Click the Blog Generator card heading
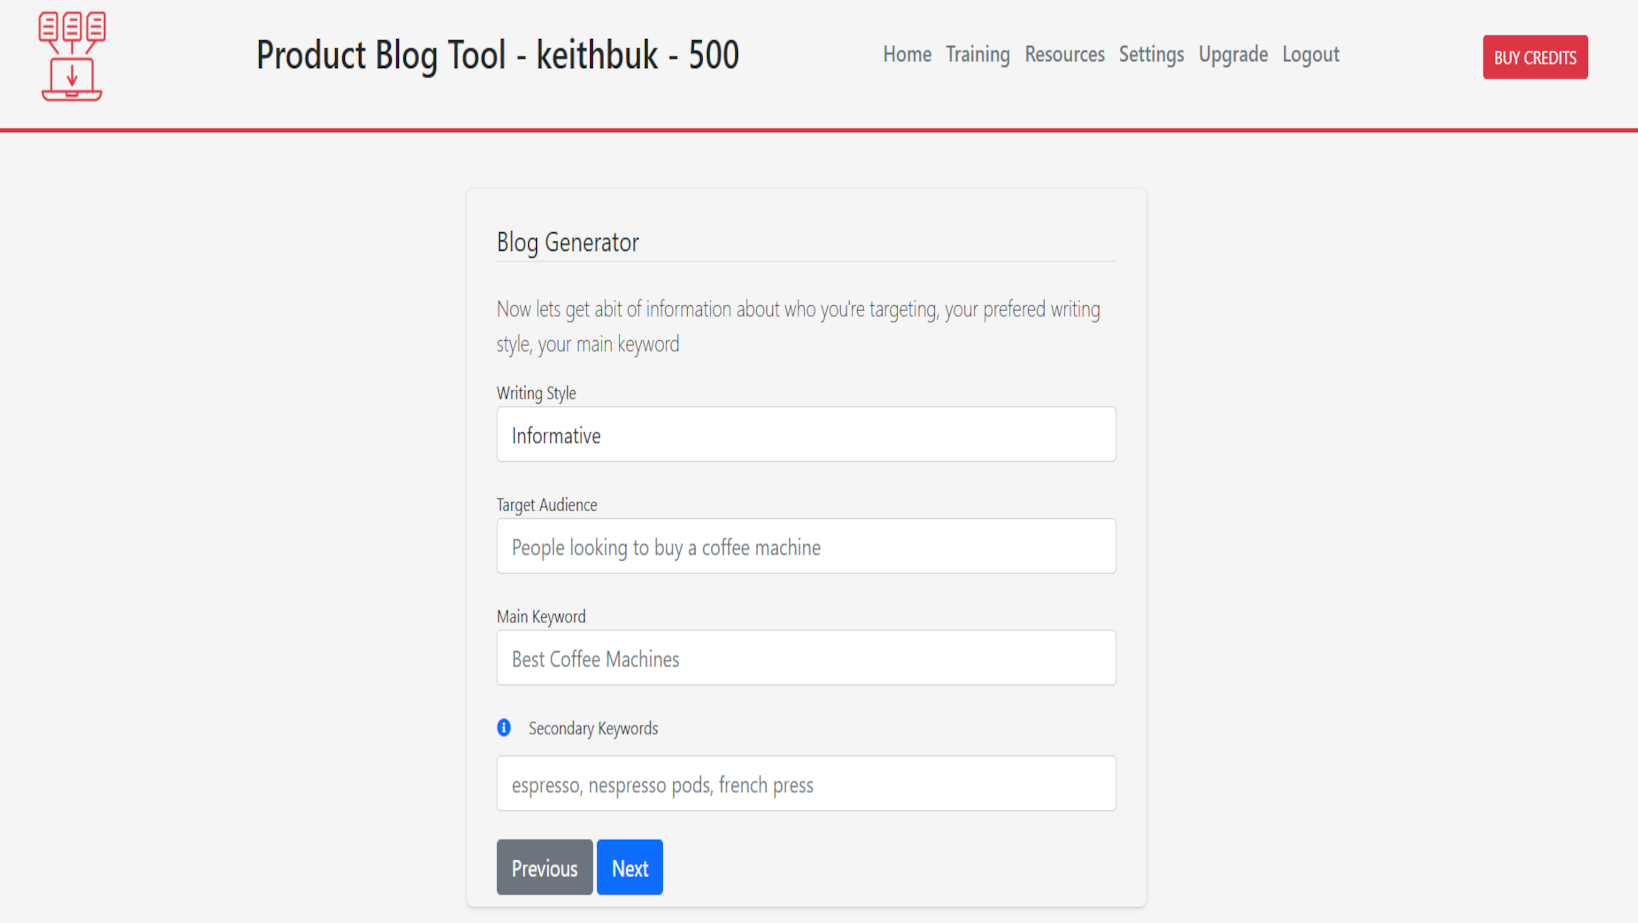The height and width of the screenshot is (923, 1638). click(568, 242)
